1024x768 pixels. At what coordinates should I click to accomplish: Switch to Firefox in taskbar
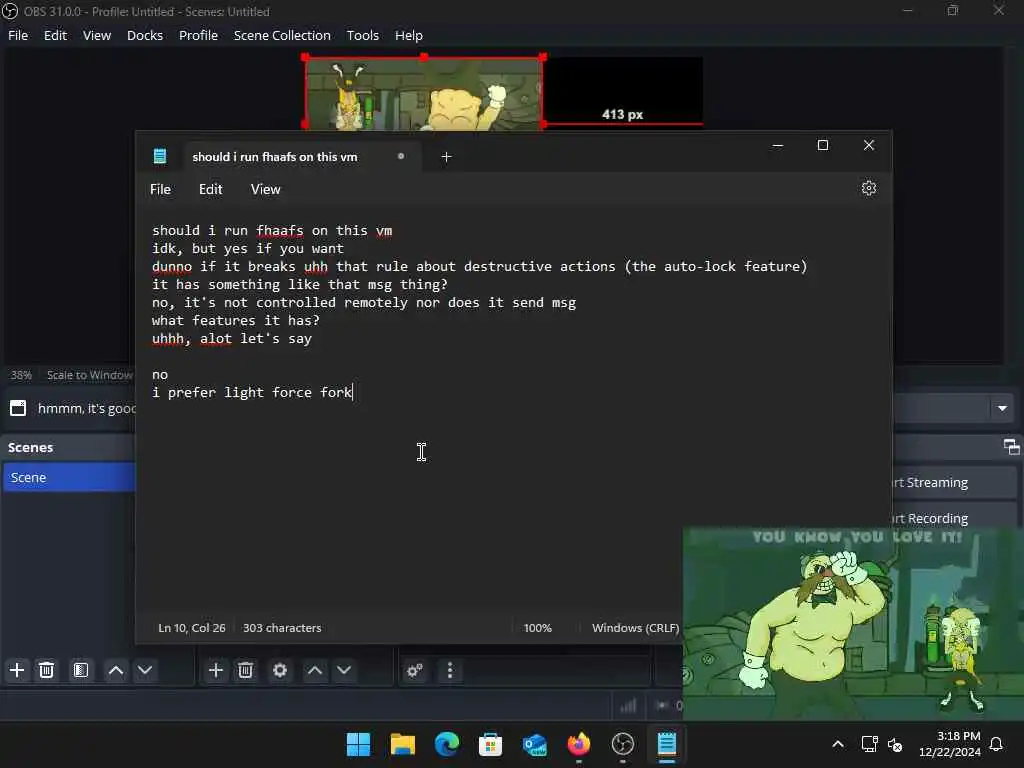579,744
